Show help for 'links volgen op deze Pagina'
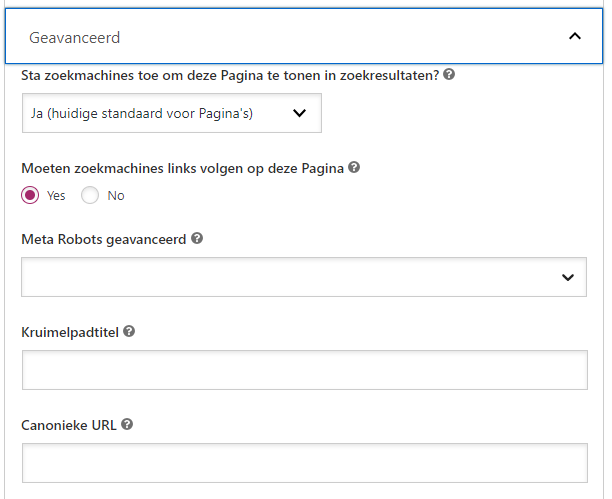 pos(354,168)
